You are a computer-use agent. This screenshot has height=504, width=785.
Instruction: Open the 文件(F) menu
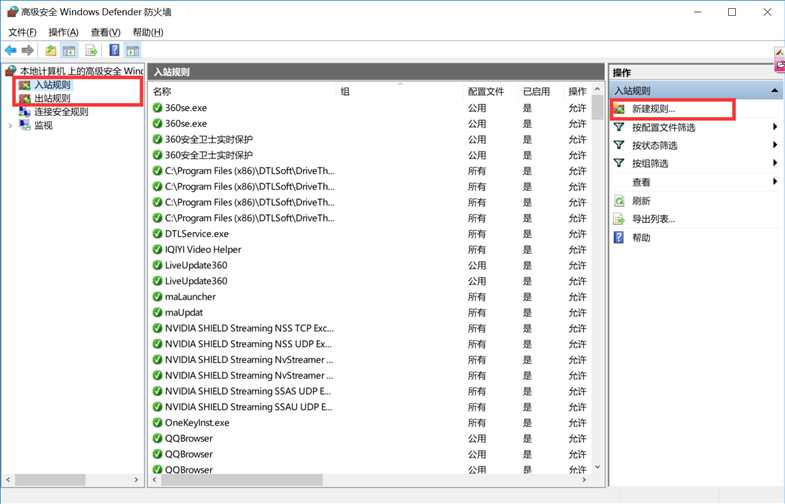(x=22, y=32)
